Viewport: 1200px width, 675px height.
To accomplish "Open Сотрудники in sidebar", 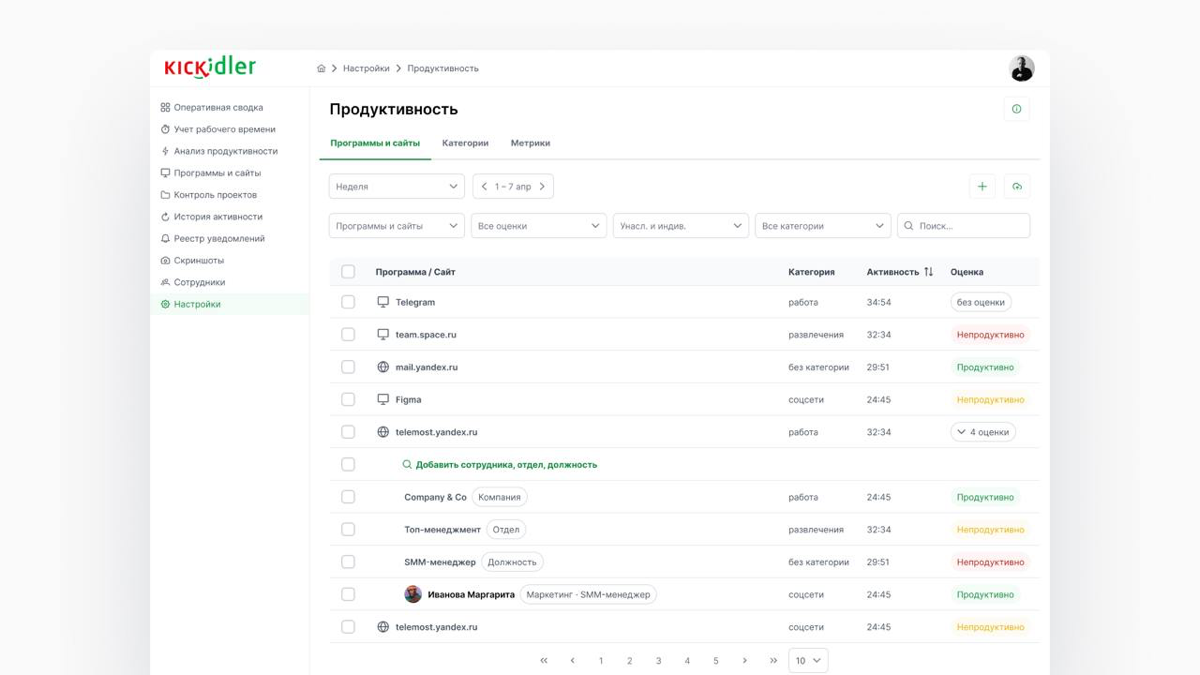I will (x=199, y=282).
